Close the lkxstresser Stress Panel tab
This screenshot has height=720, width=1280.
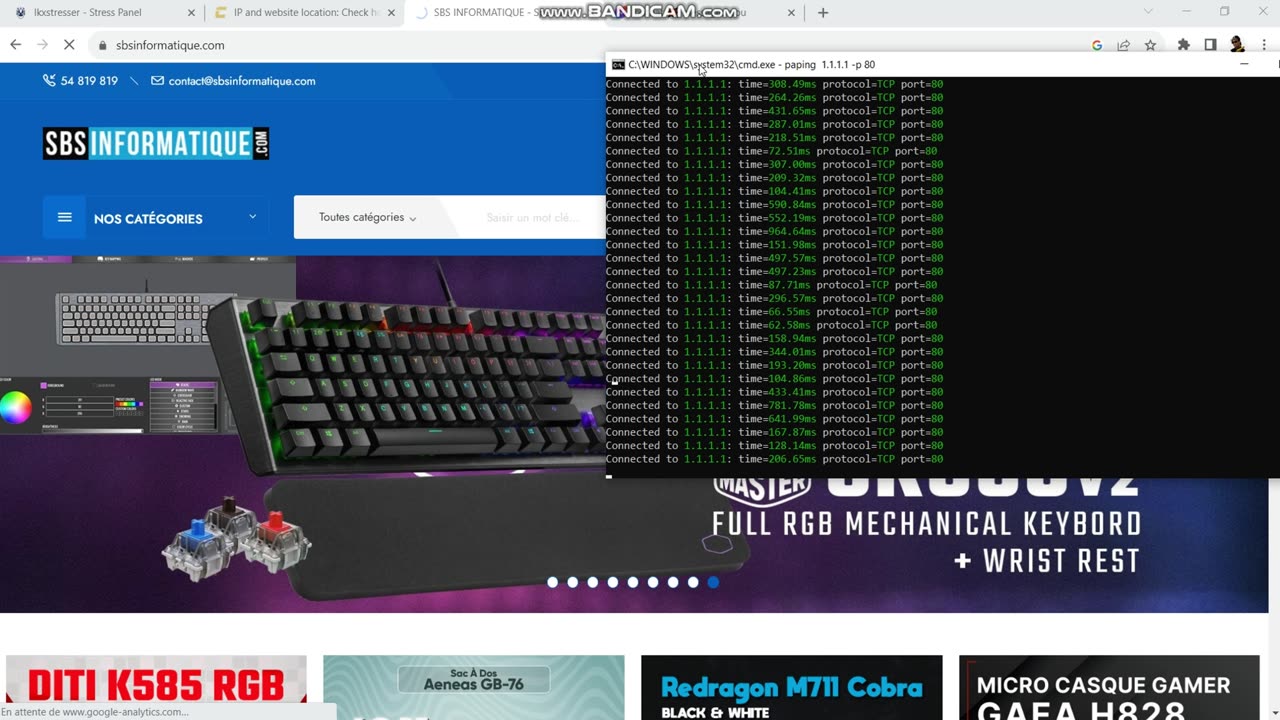click(191, 13)
